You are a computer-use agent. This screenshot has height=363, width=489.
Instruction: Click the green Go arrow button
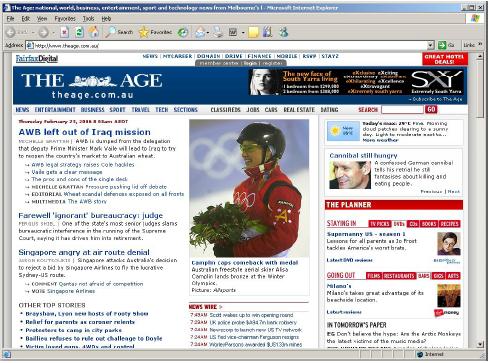tap(442, 45)
